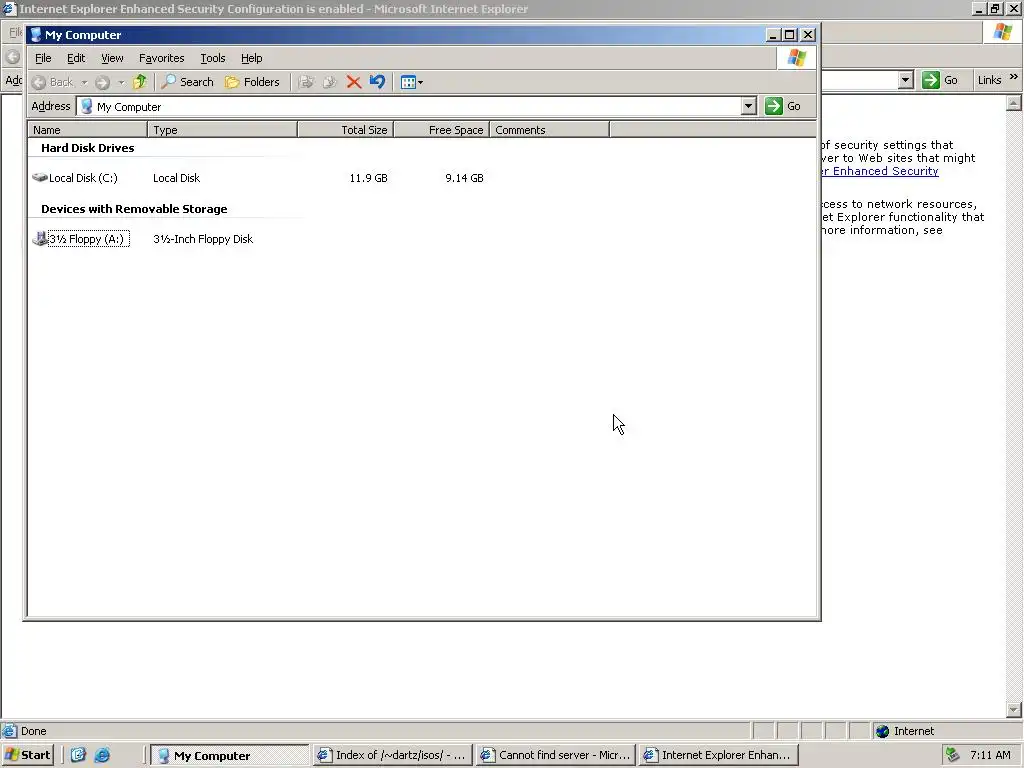
Task: Open Enhanced Security link in Internet Explorer
Action: point(880,171)
